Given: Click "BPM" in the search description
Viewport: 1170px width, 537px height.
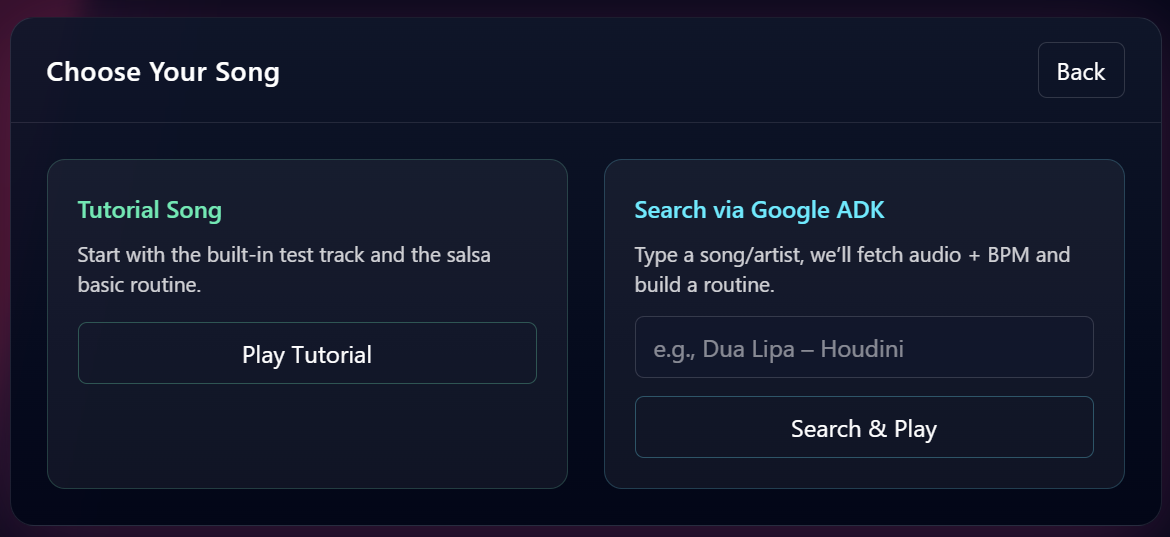Looking at the screenshot, I should coord(1008,255).
